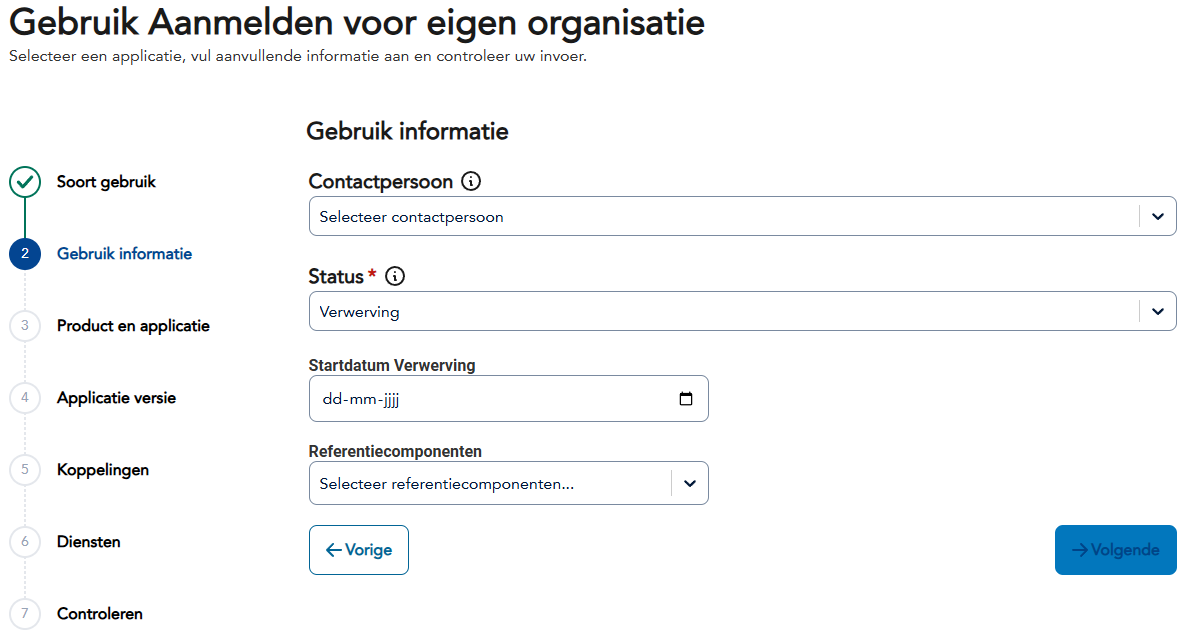Expand the Selecteer contactpersoon dropdown
1189x637 pixels.
pos(1157,216)
